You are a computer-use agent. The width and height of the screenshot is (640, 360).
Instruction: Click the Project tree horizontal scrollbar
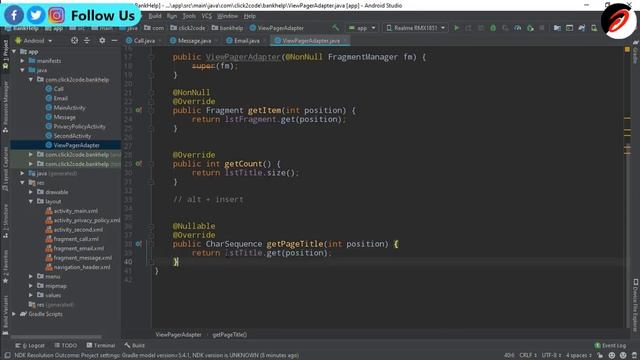tap(56, 337)
